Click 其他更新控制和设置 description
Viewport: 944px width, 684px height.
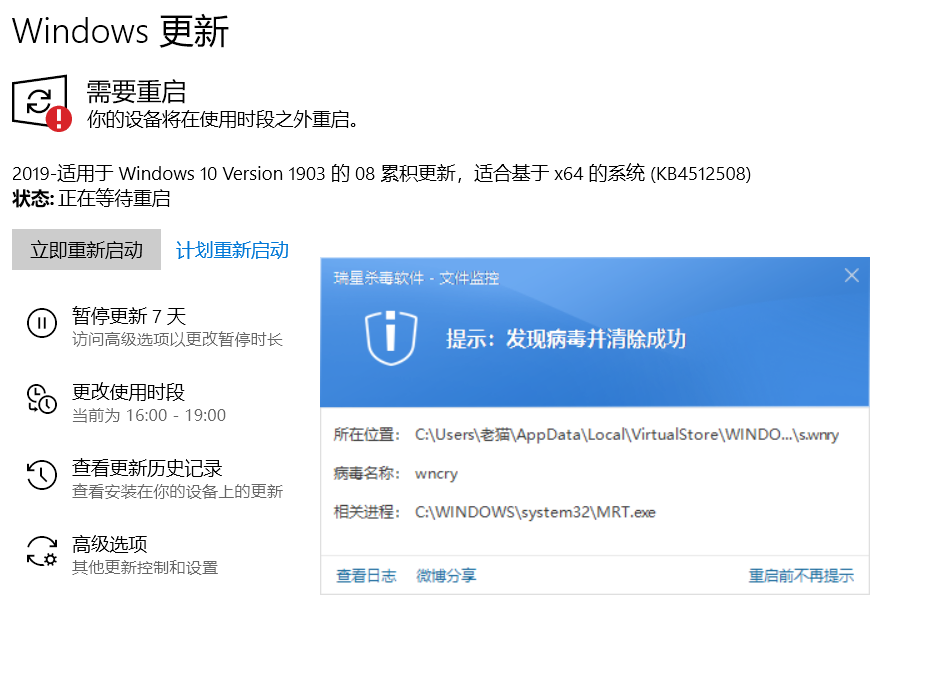[x=145, y=568]
